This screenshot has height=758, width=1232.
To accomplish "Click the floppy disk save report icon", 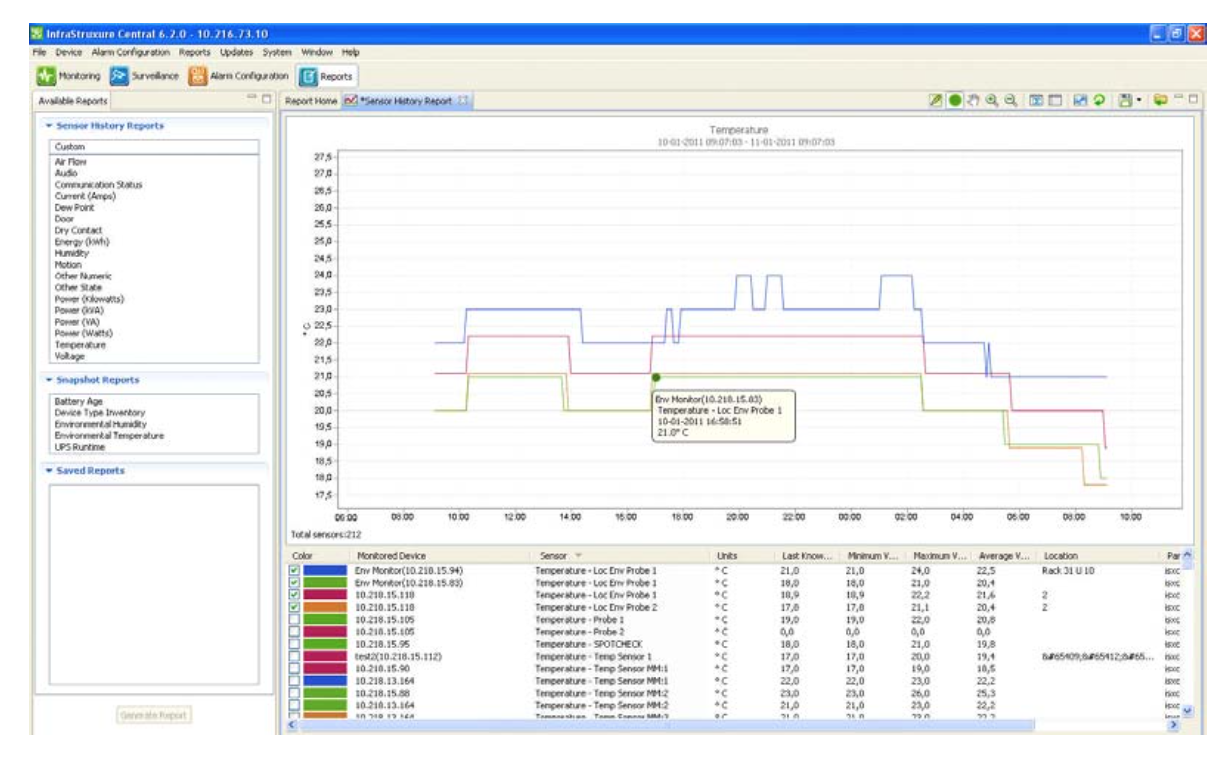I will [1126, 101].
